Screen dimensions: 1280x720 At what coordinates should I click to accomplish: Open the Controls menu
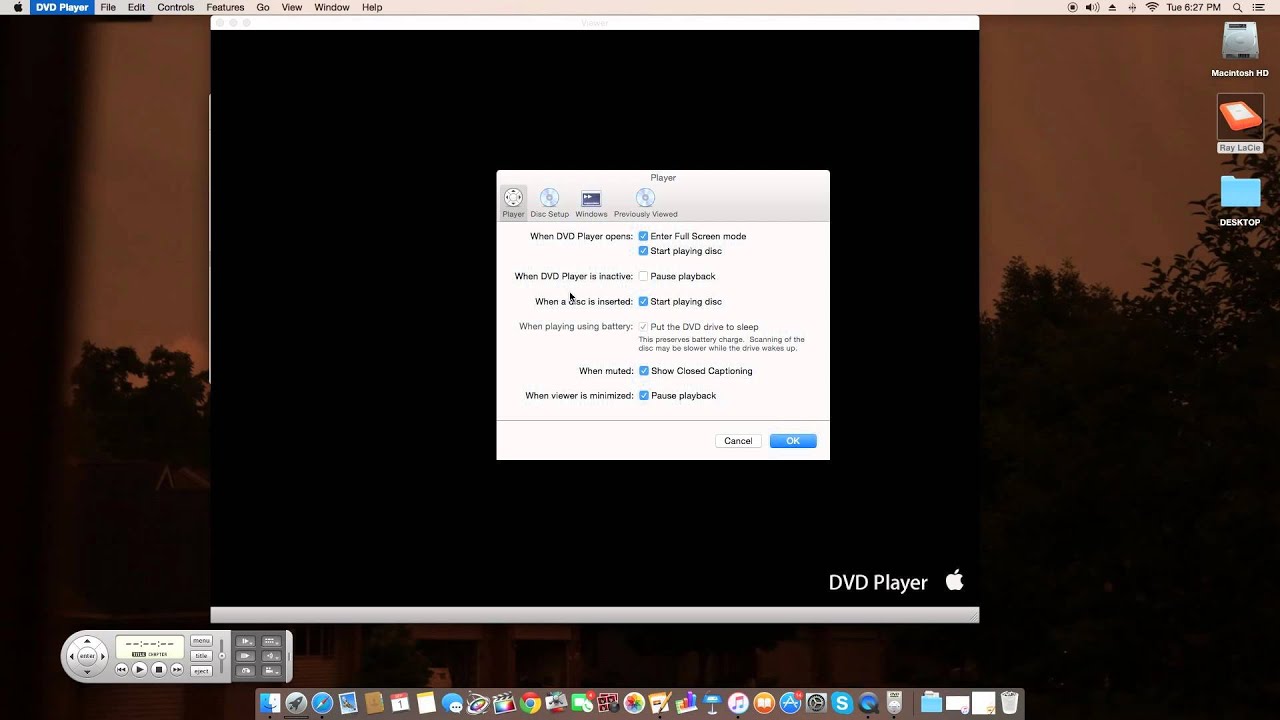coord(175,7)
